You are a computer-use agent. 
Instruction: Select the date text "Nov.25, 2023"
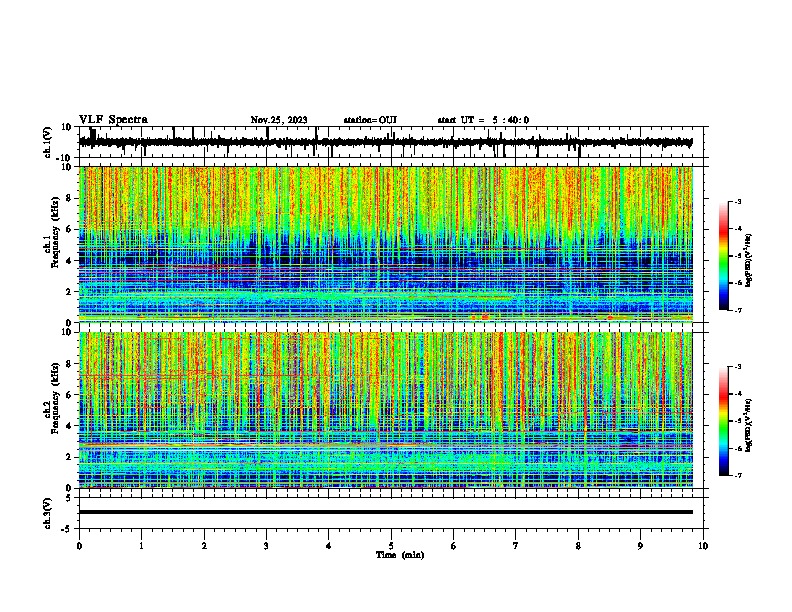click(279, 120)
